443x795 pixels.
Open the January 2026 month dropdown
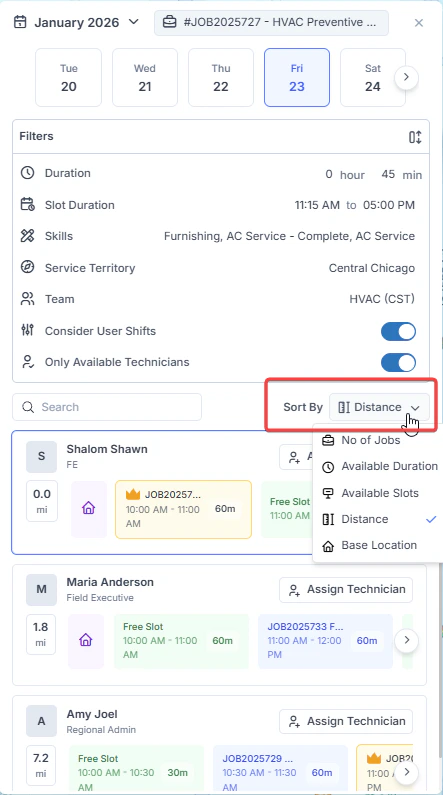click(x=133, y=22)
